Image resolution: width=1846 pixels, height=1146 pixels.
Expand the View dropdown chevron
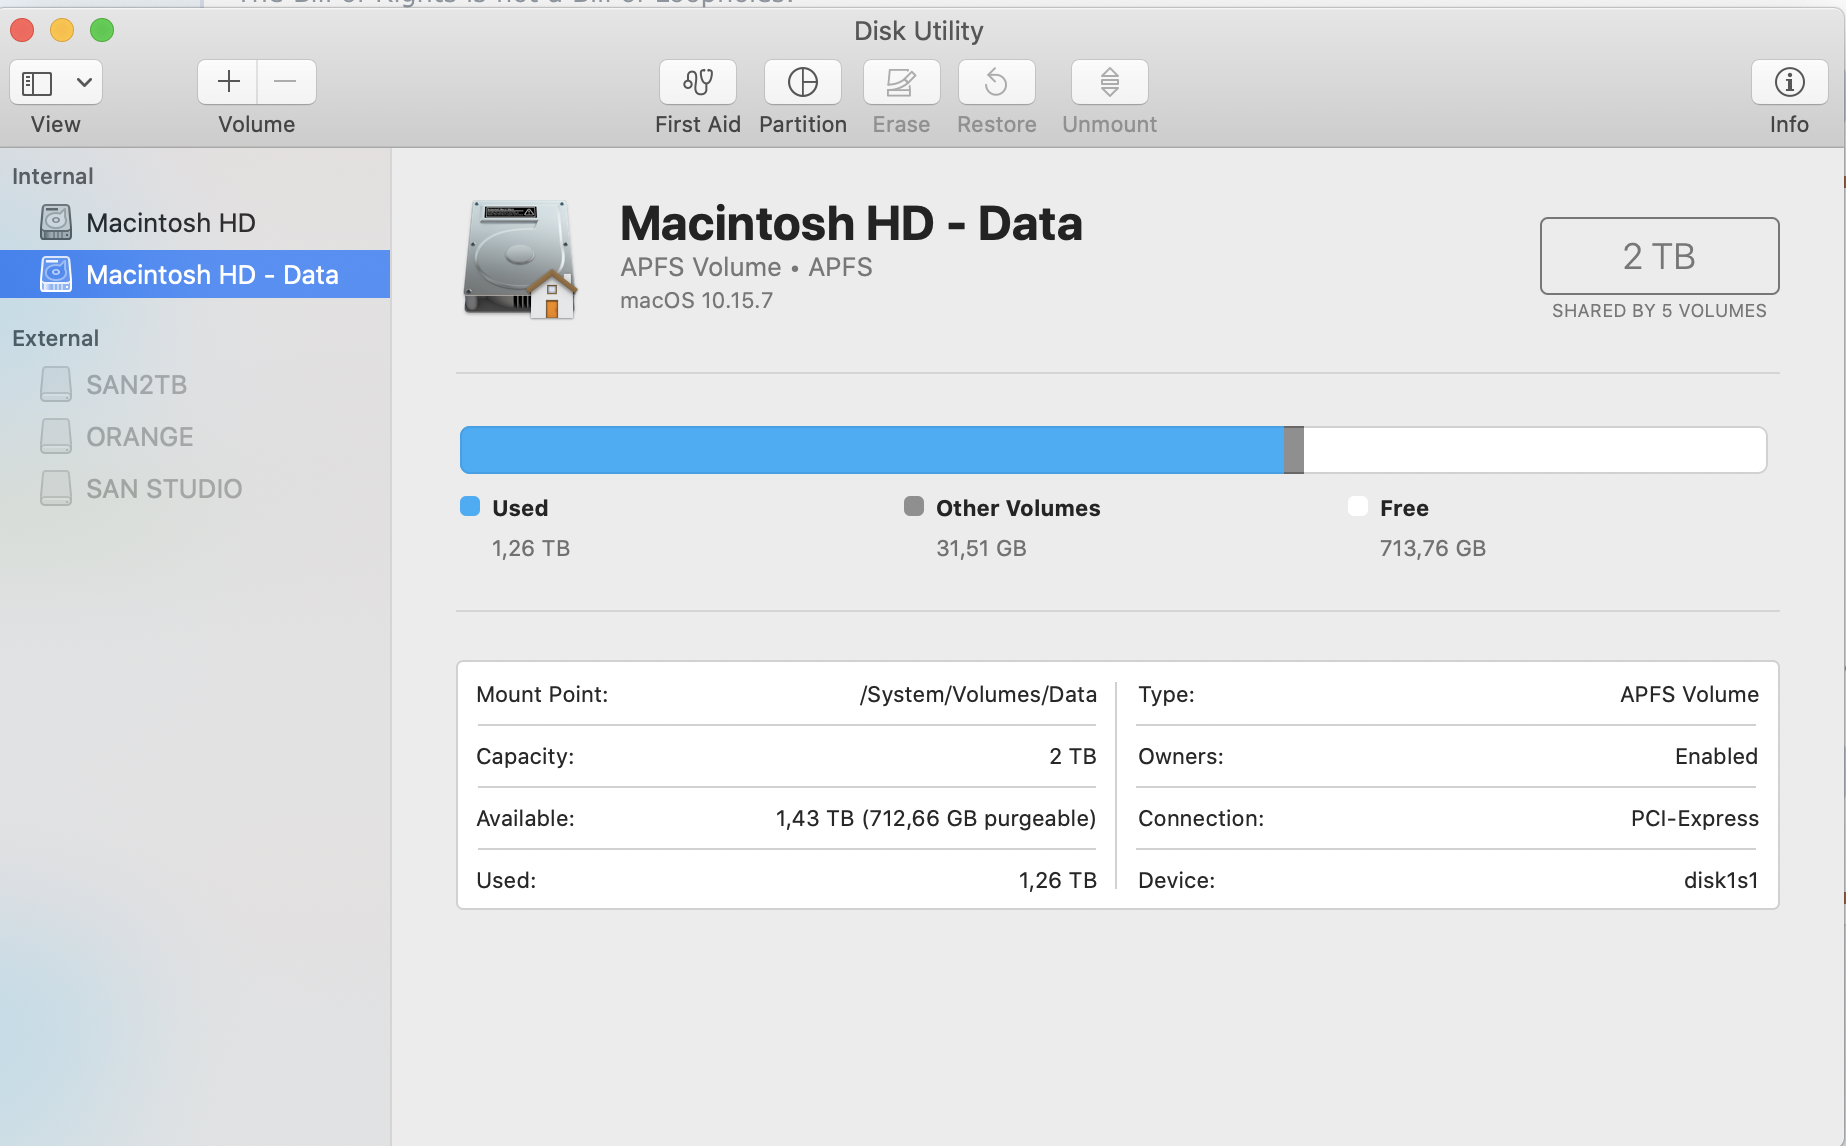point(85,83)
